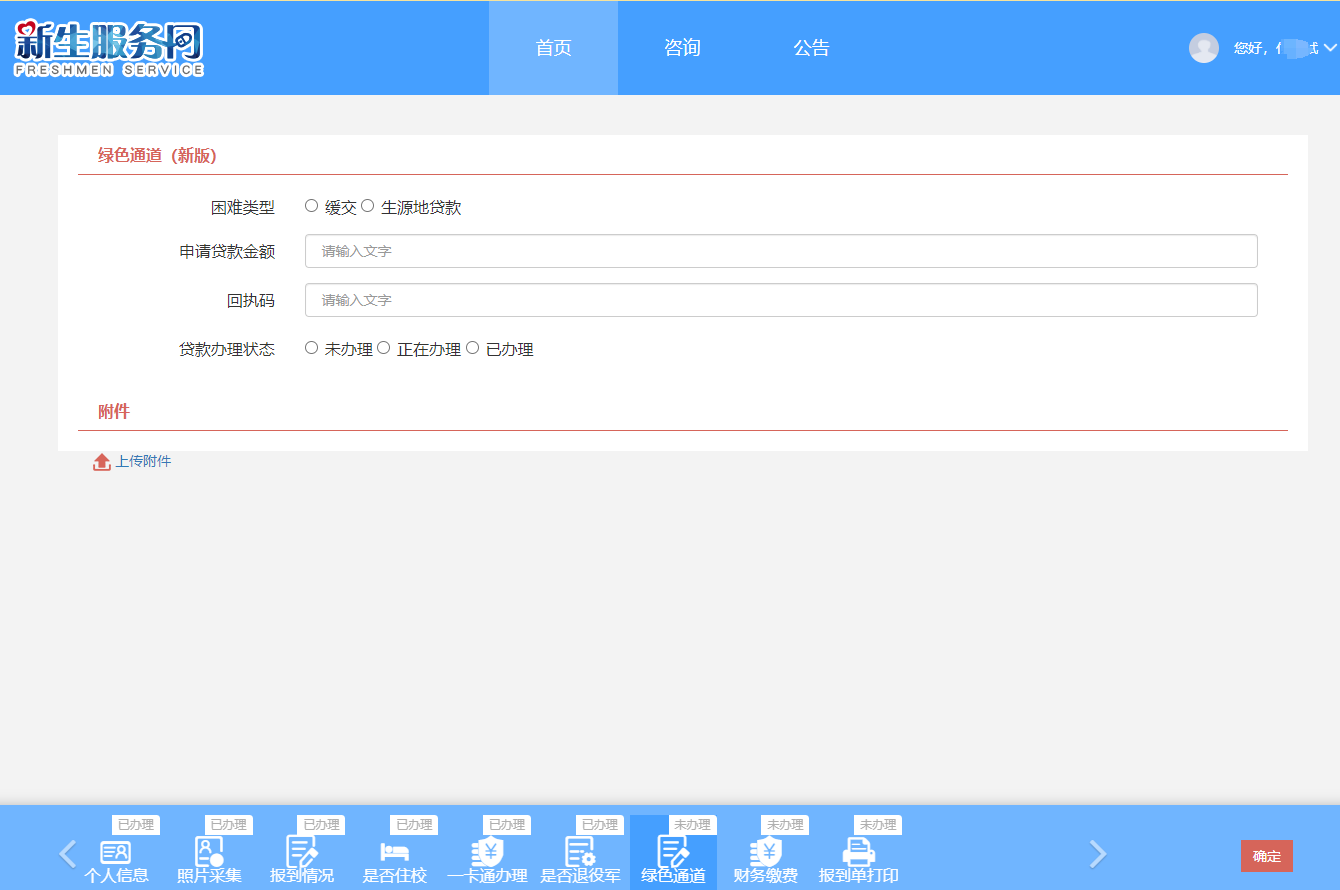
Task: Click the 确定 confirm button
Action: 1267,856
